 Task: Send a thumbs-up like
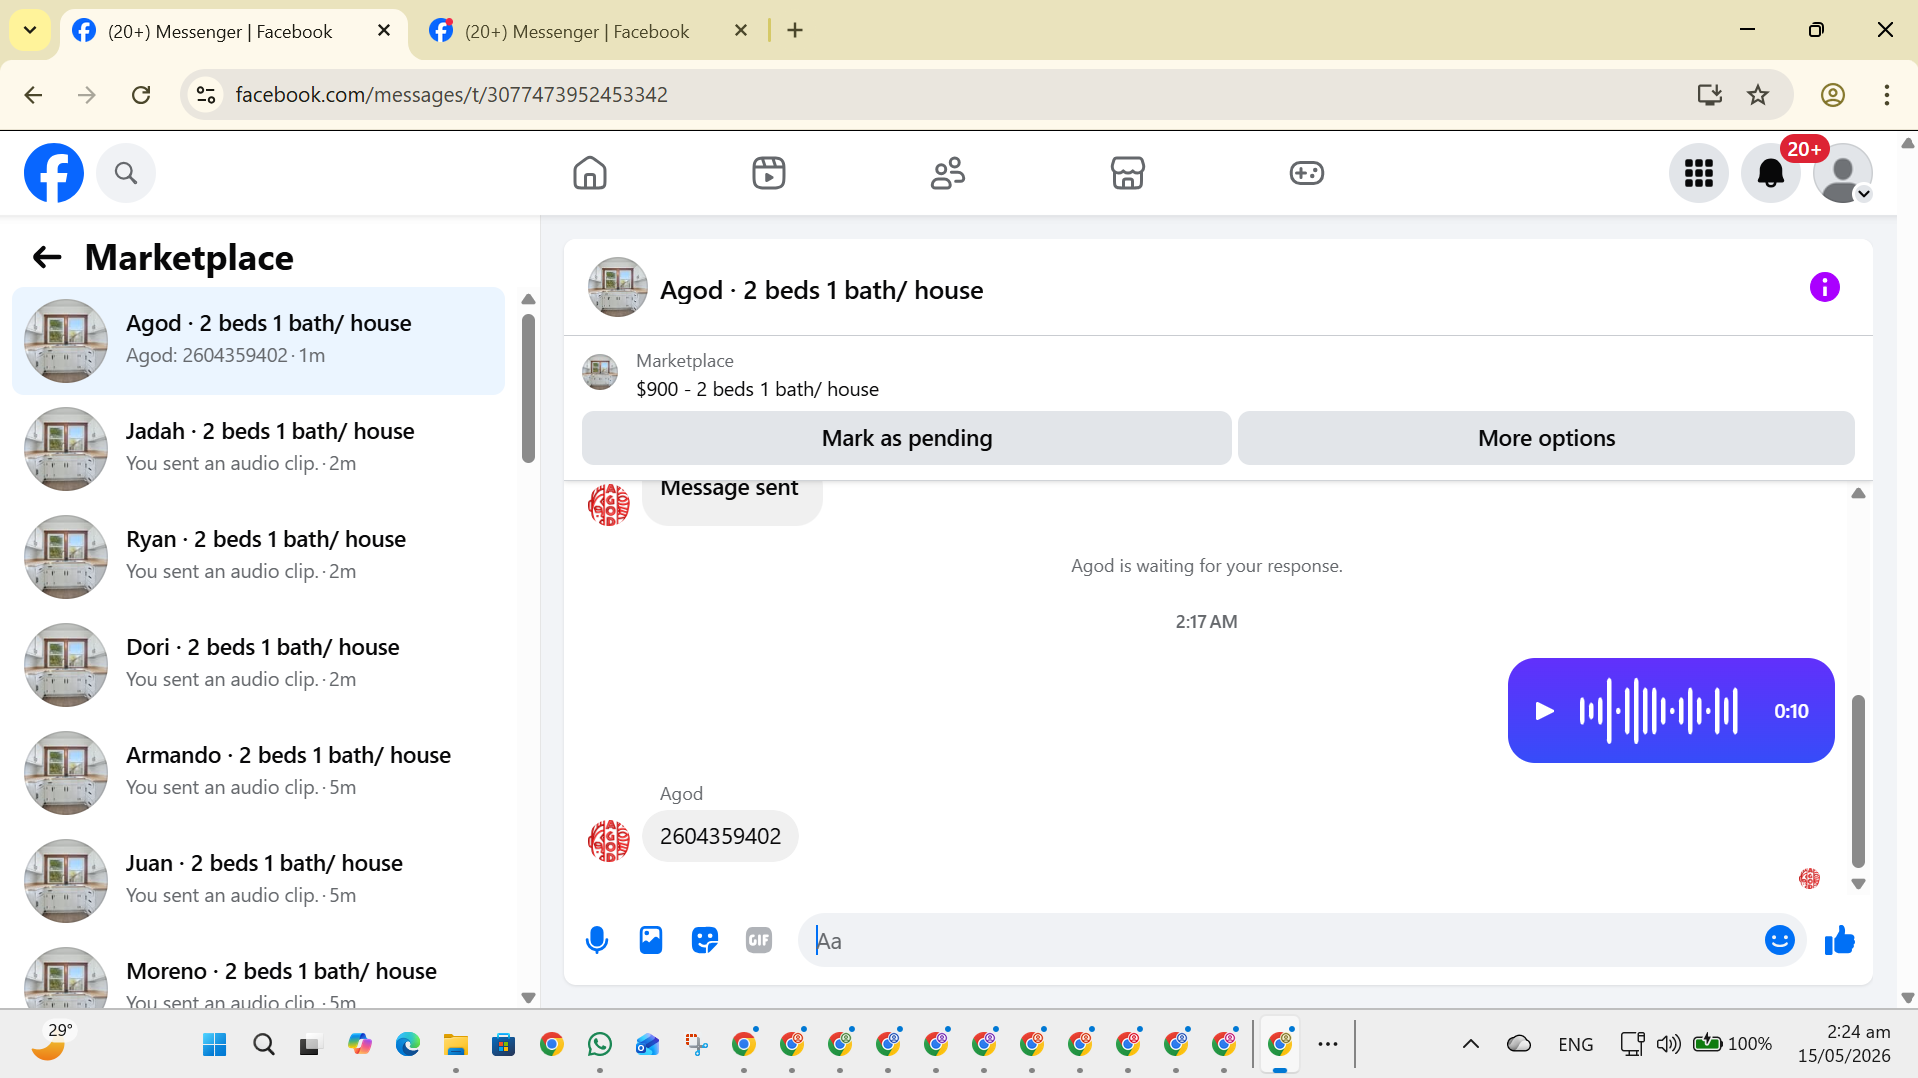coord(1839,940)
